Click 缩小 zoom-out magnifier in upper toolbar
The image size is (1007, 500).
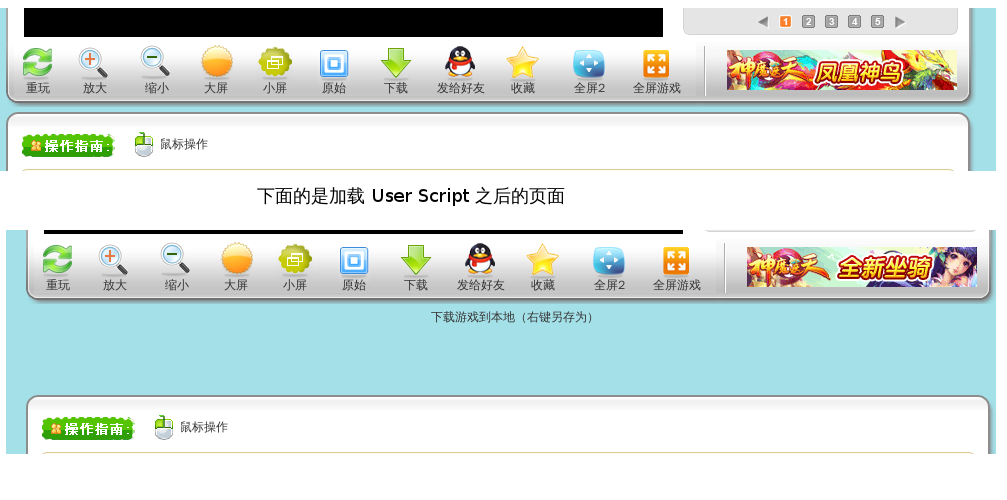coord(155,63)
